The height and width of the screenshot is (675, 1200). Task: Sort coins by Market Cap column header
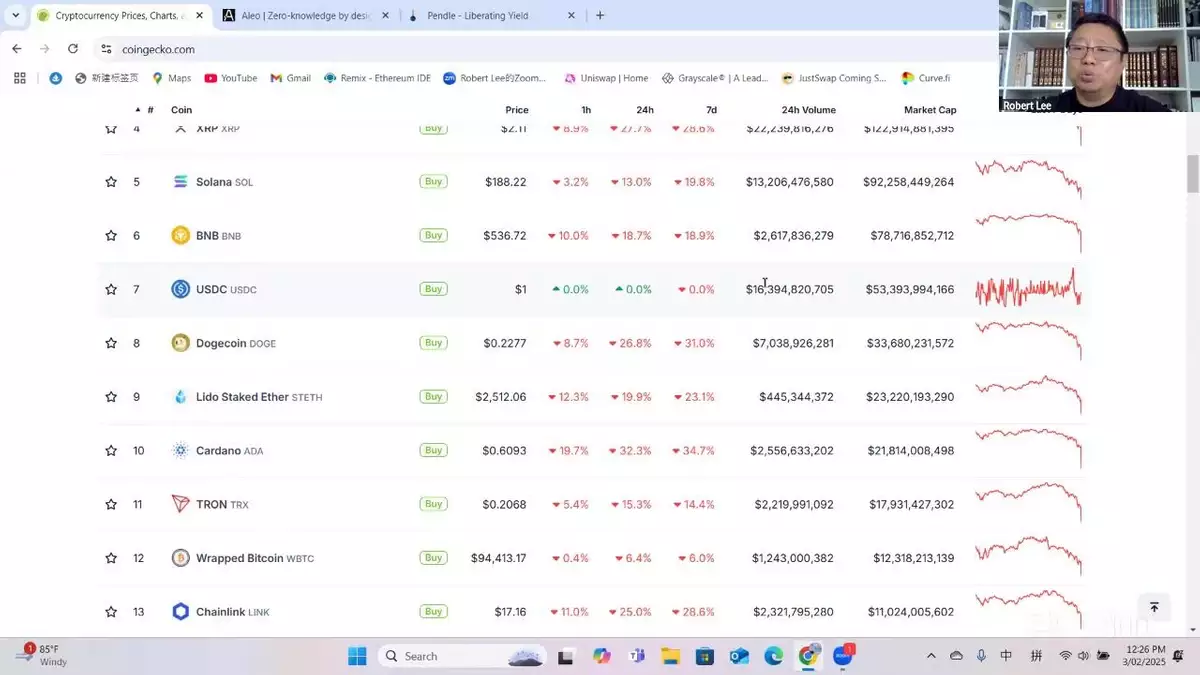pos(930,110)
